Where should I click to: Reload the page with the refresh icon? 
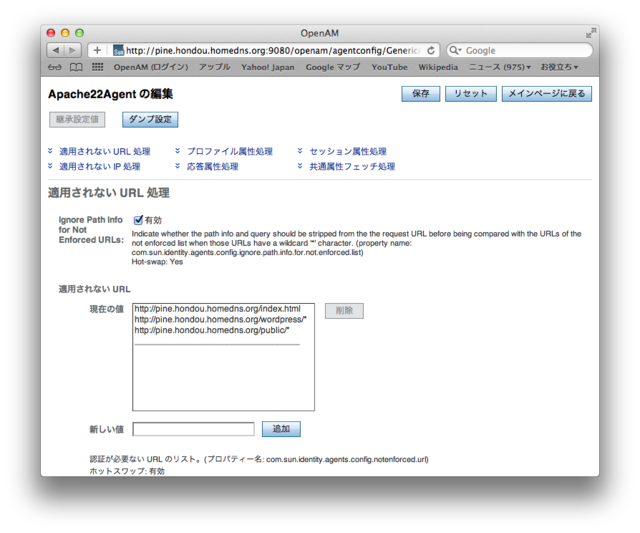click(x=431, y=50)
